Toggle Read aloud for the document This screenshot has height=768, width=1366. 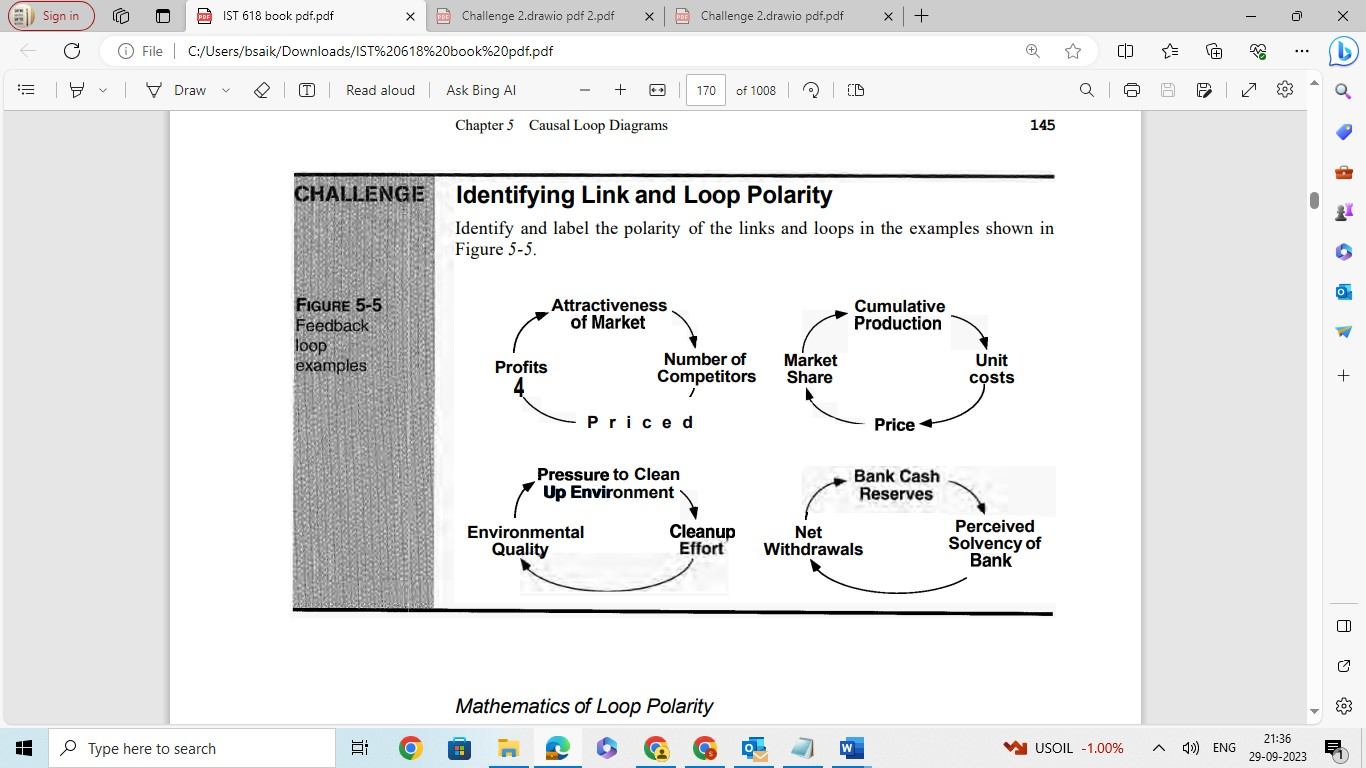pyautogui.click(x=380, y=90)
